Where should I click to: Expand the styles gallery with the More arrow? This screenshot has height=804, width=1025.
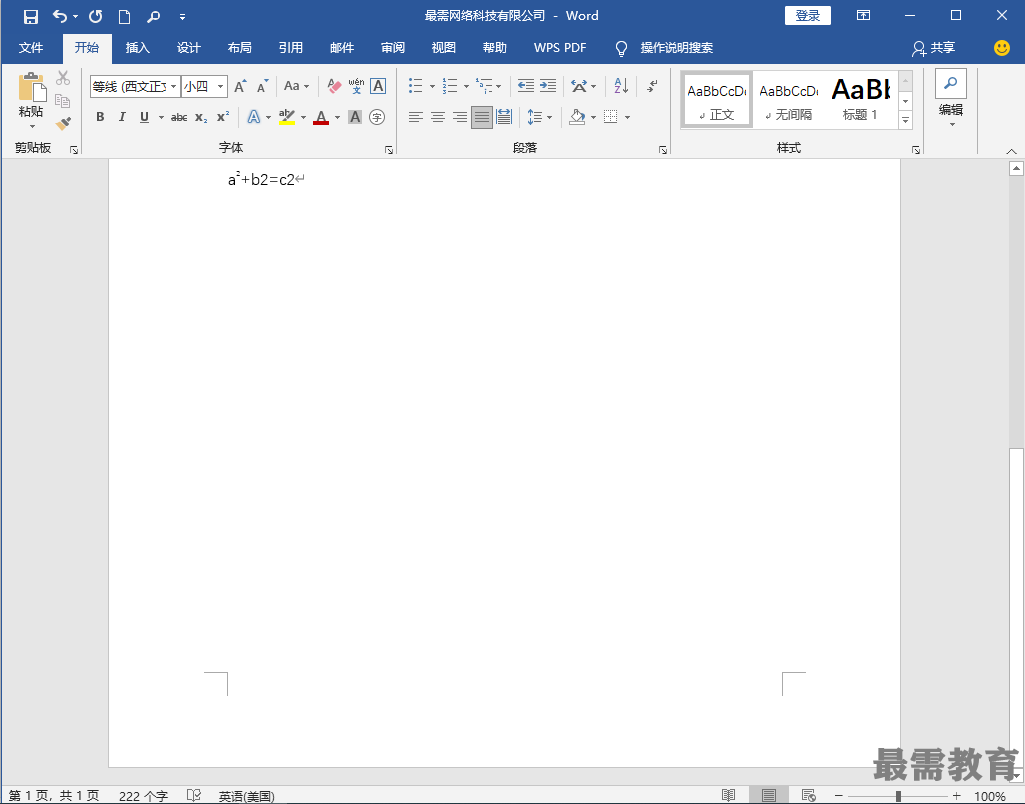coord(905,120)
